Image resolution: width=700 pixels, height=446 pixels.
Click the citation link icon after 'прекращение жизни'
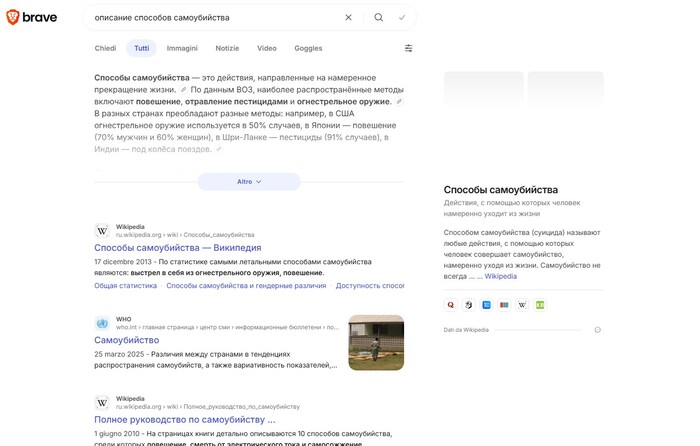pos(183,90)
